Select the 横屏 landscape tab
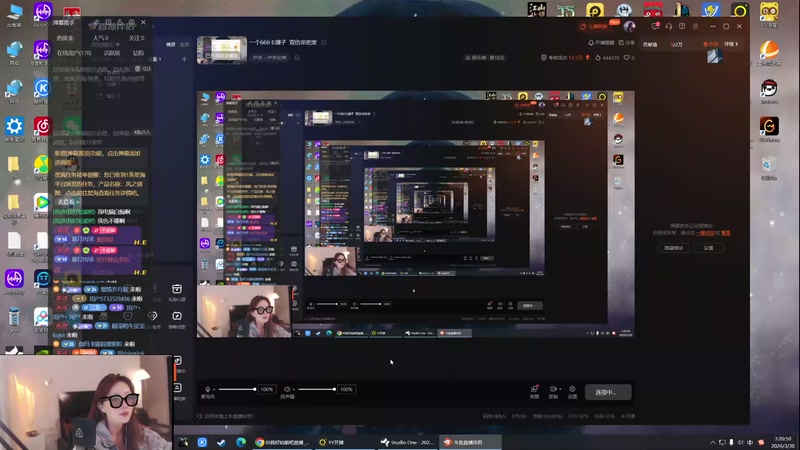 tap(170, 44)
